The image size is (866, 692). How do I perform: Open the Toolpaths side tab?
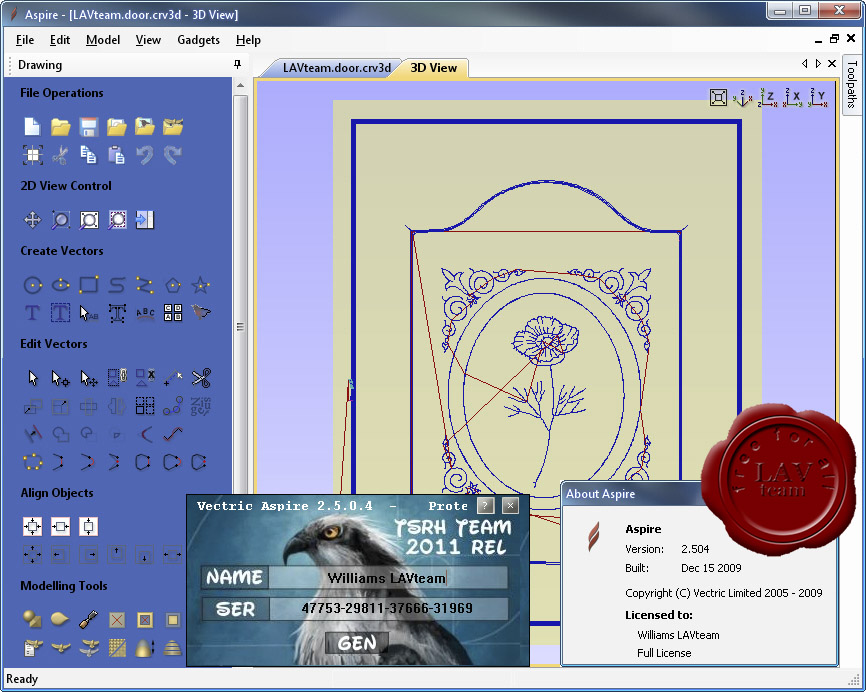852,84
